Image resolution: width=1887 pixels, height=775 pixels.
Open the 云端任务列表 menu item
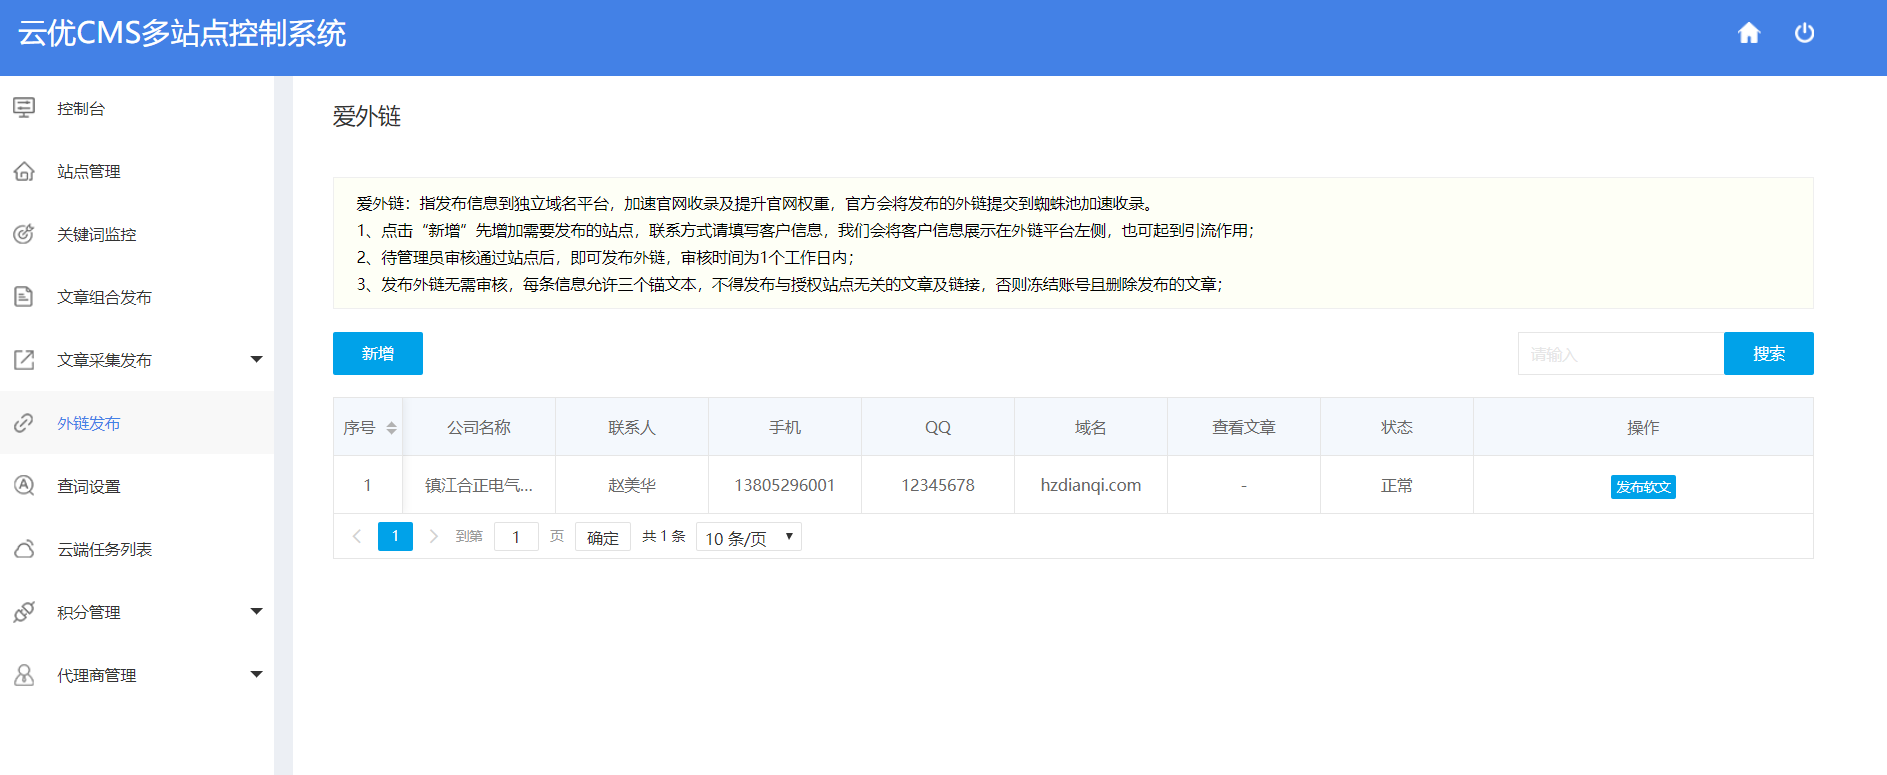click(x=137, y=549)
